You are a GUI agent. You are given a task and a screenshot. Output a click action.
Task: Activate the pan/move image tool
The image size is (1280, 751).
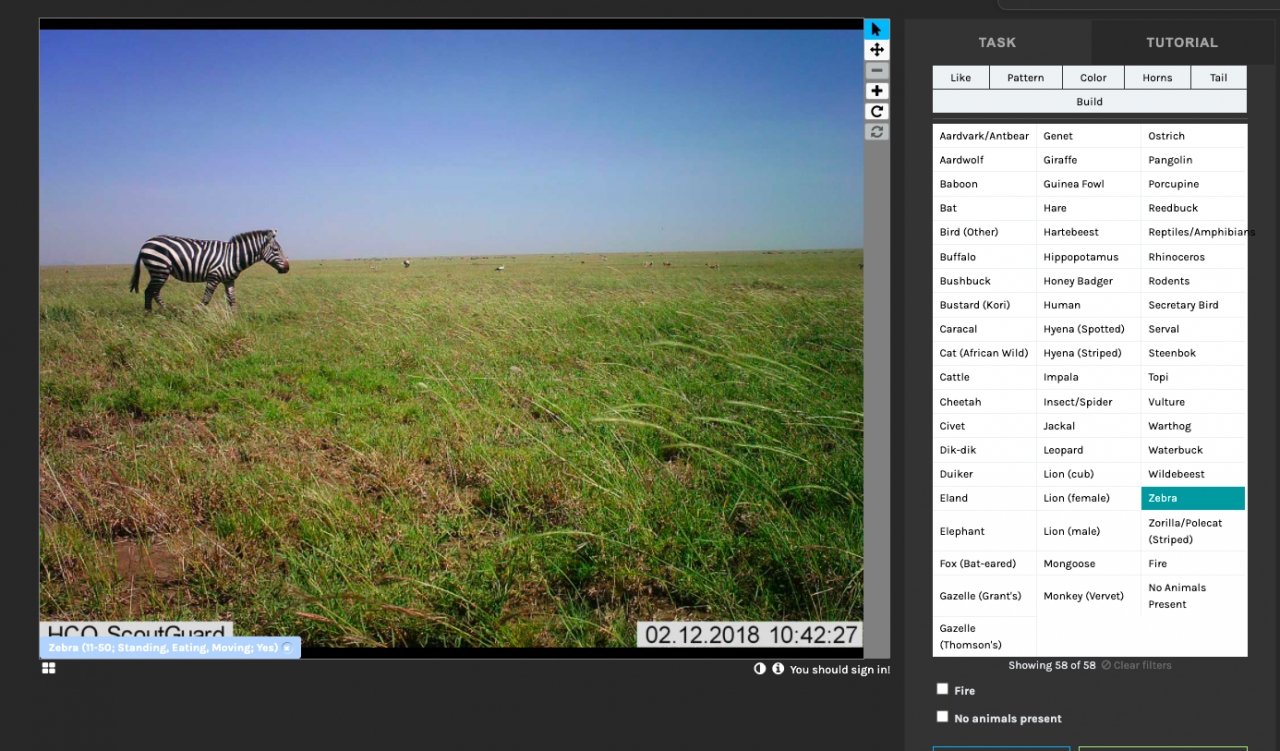877,50
